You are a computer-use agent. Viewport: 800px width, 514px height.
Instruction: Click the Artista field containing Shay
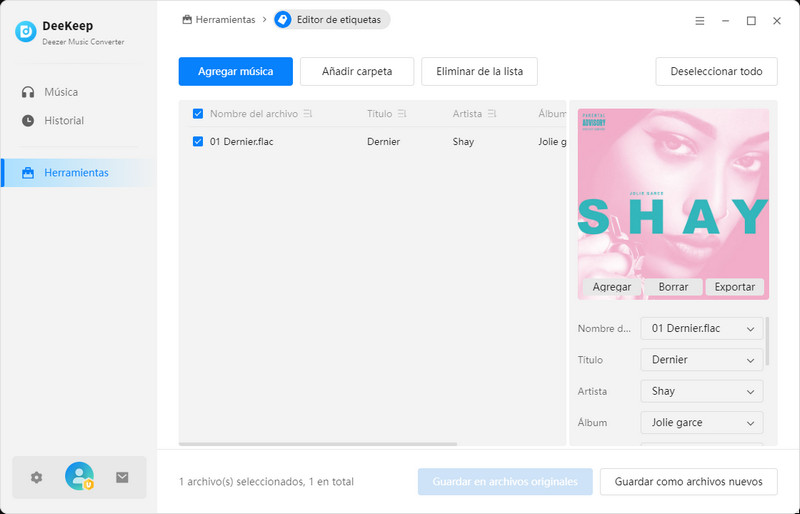[x=702, y=391]
